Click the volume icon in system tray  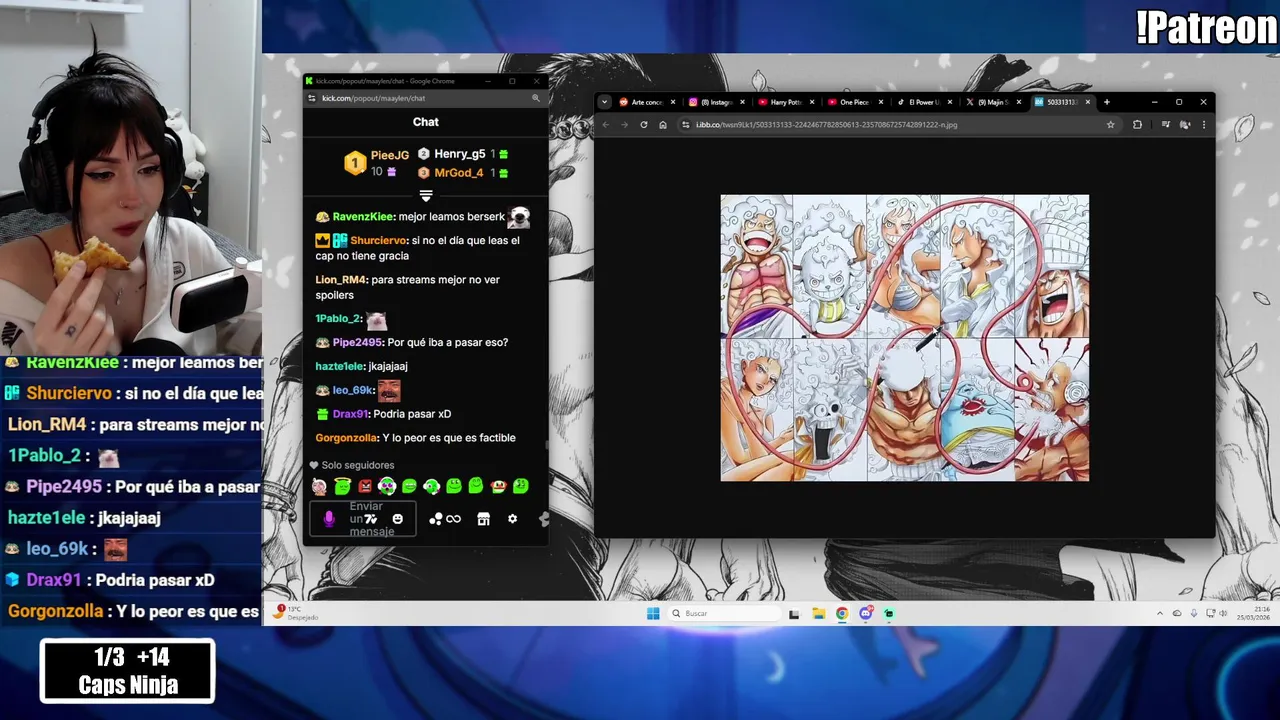[x=1225, y=613]
